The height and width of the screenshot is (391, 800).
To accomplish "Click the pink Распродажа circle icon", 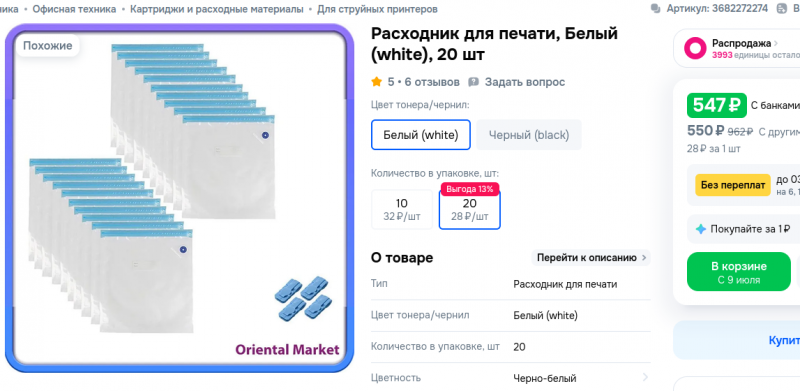I will [695, 48].
